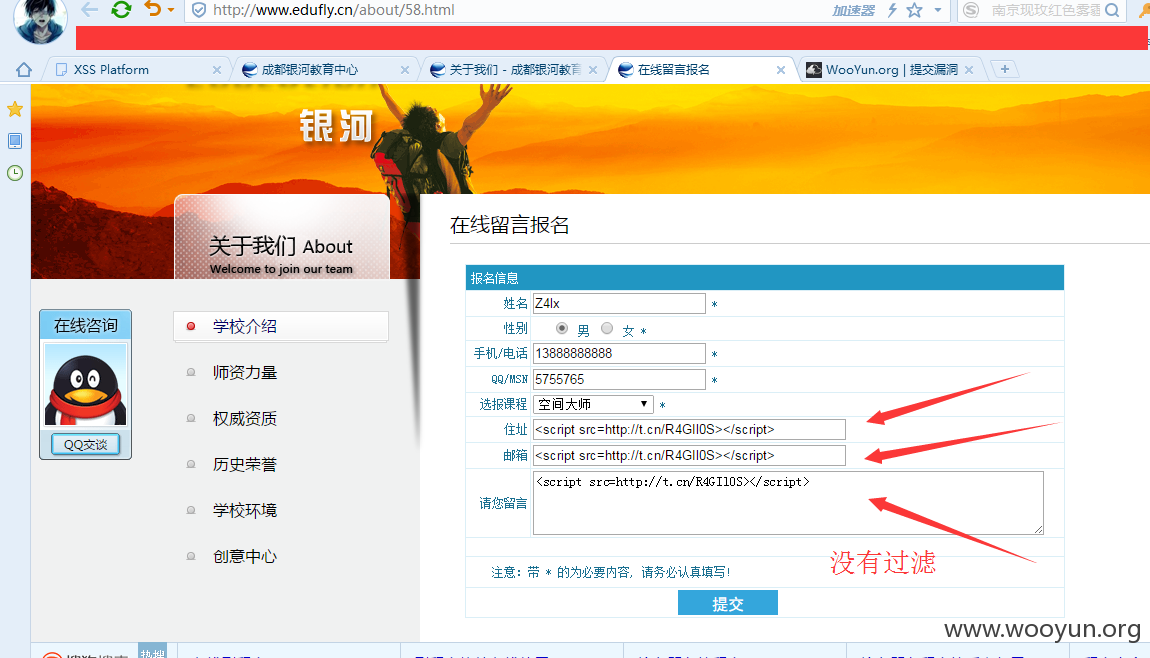This screenshot has height=658, width=1150.
Task: Click the 手机/电话 phone field
Action: pos(619,354)
